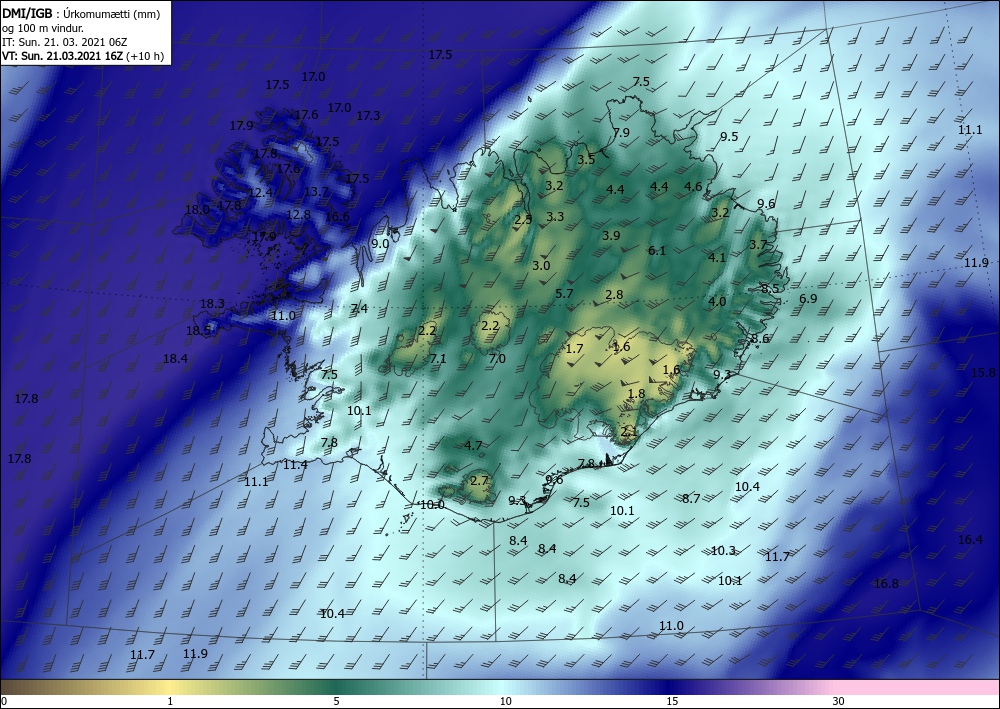Click the map value 3.7
This screenshot has width=1000, height=709.
758,244
